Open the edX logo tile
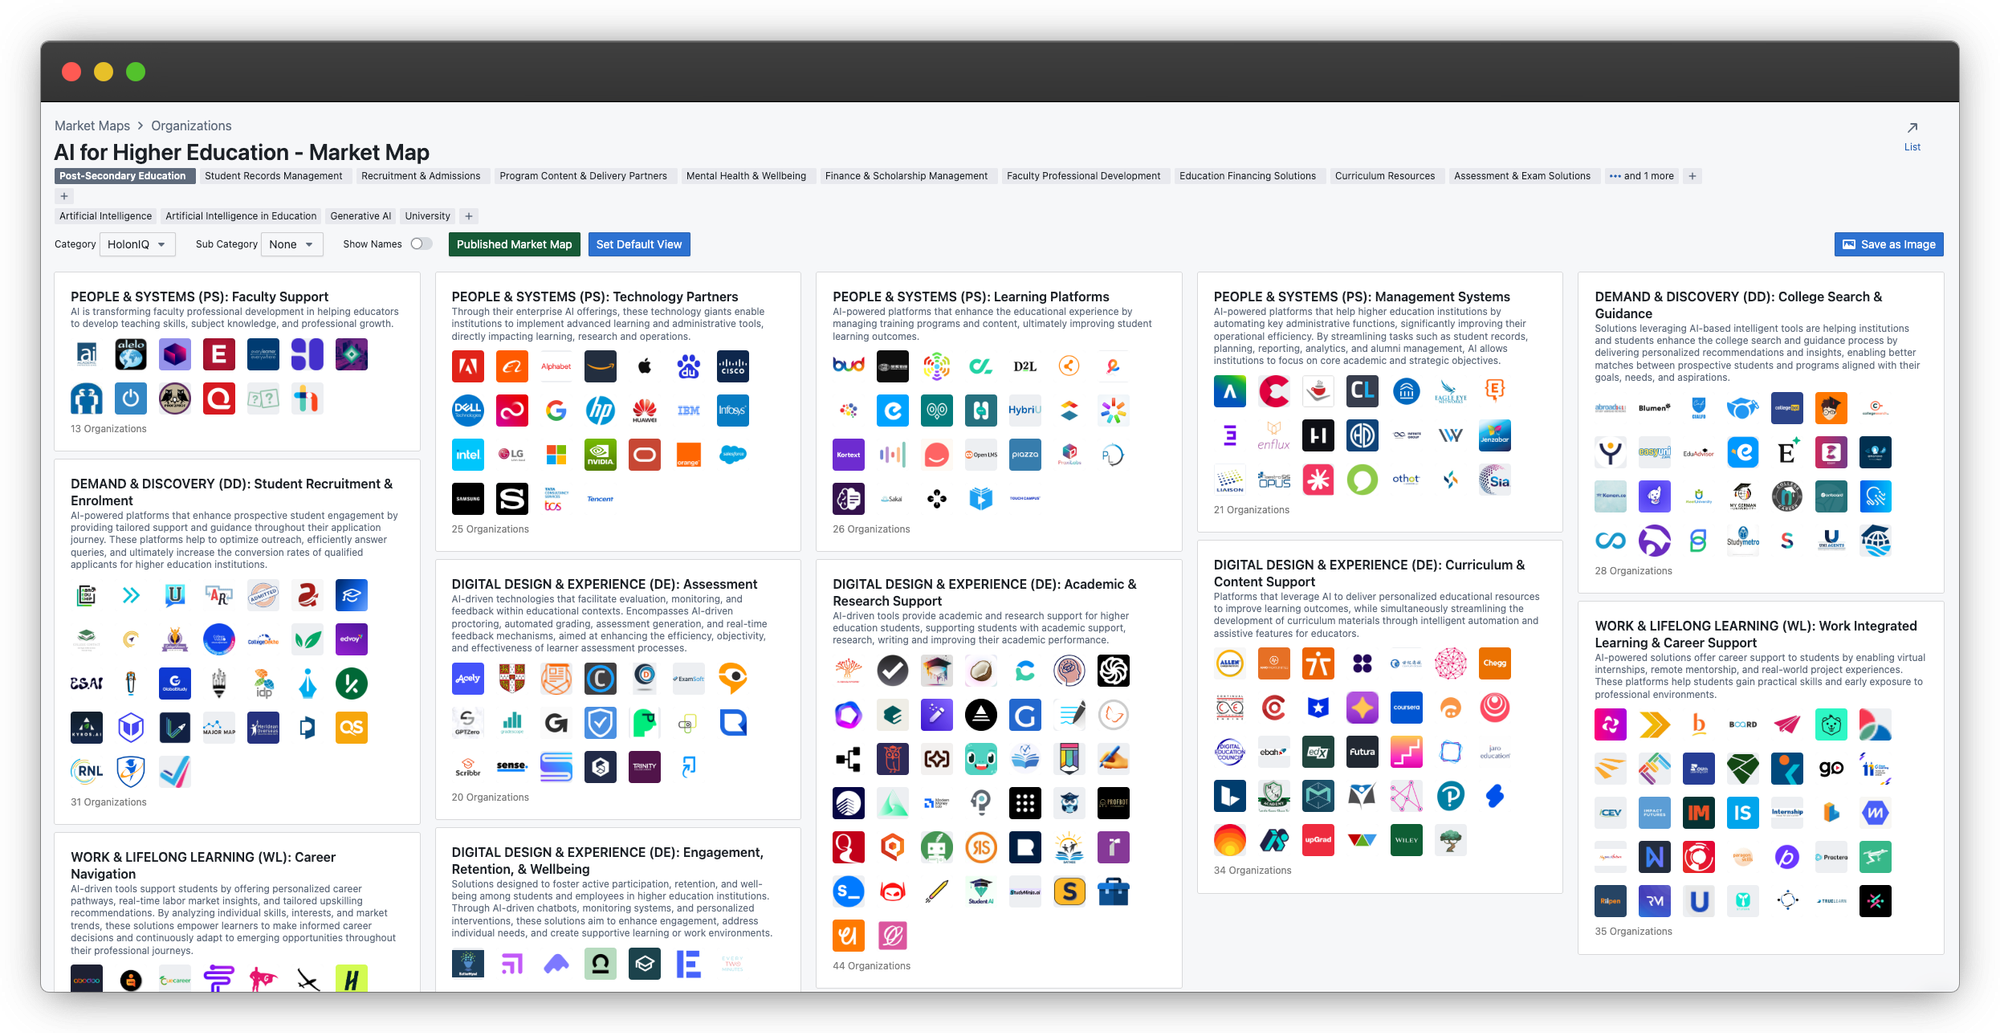This screenshot has height=1033, width=2000. (1318, 751)
